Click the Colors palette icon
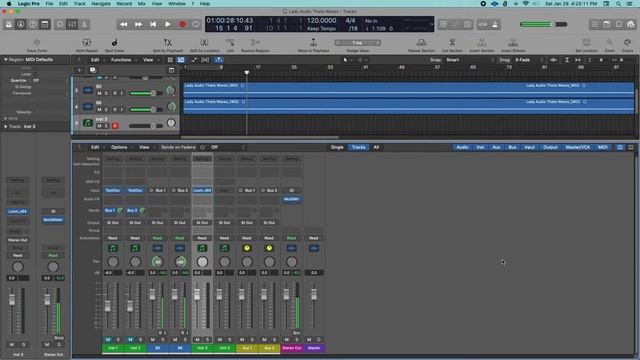This screenshot has height=360, width=640. (x=627, y=42)
